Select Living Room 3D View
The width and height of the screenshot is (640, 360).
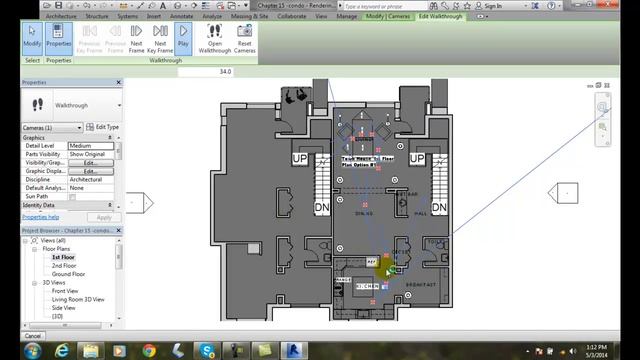(78, 300)
